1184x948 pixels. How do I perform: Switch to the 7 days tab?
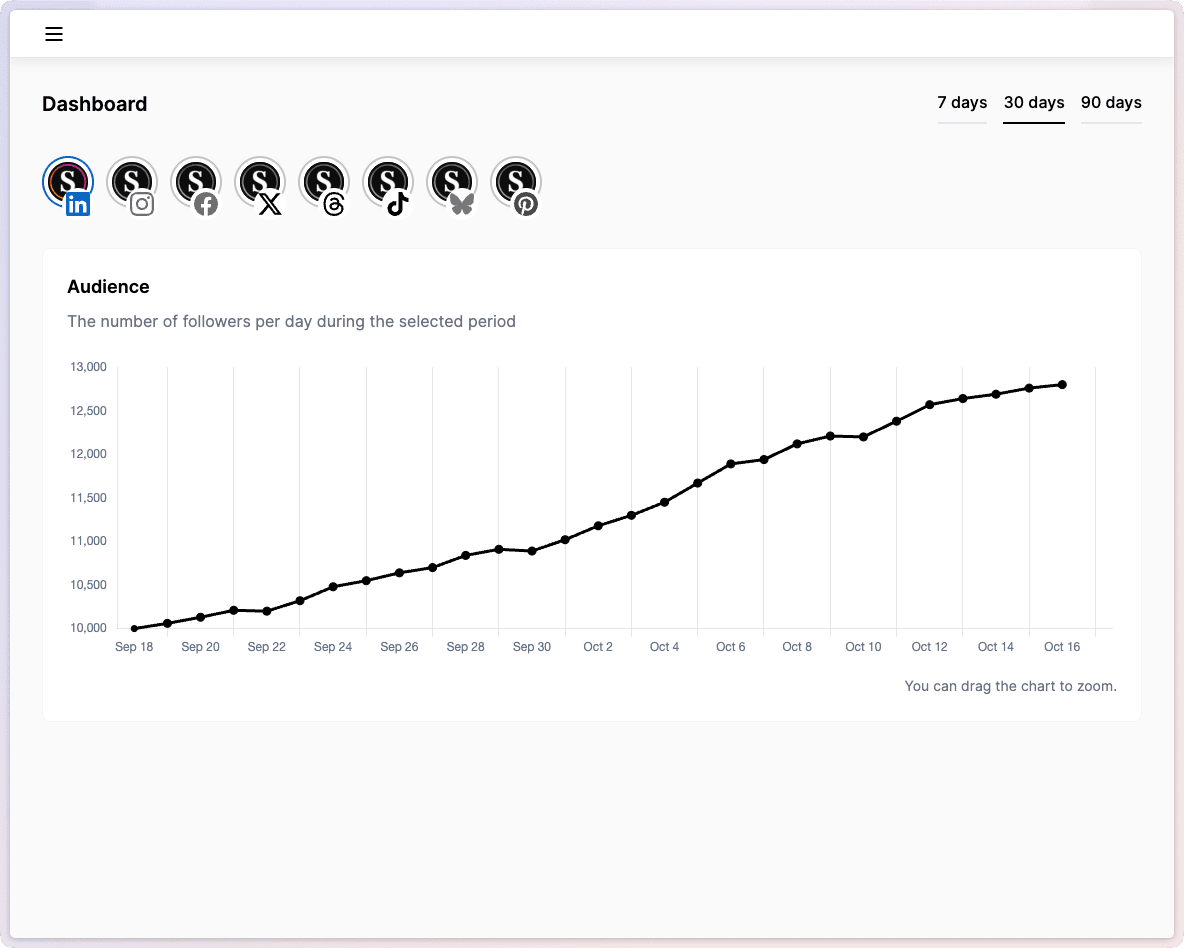point(962,103)
